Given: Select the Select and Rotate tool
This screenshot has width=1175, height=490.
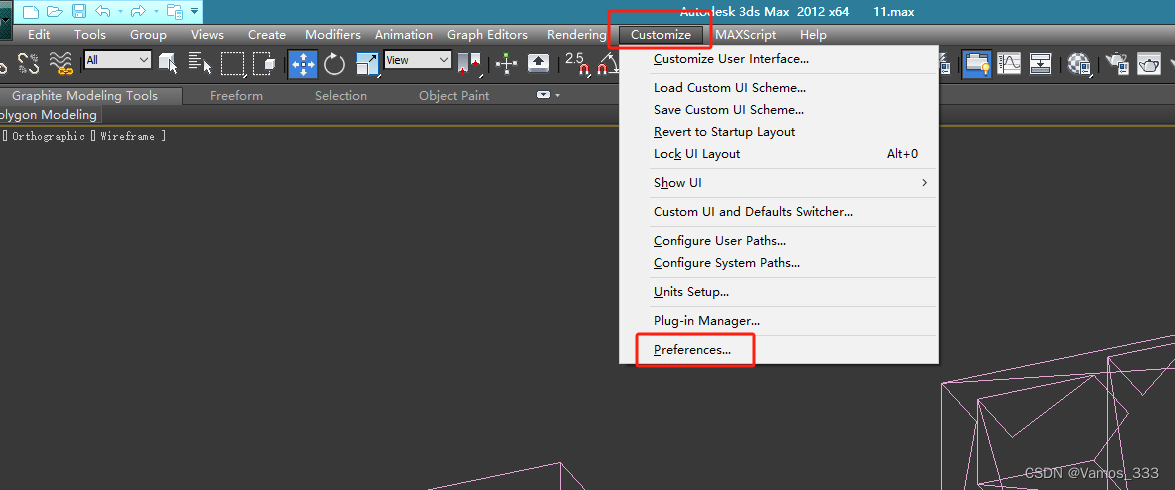Looking at the screenshot, I should pos(334,64).
